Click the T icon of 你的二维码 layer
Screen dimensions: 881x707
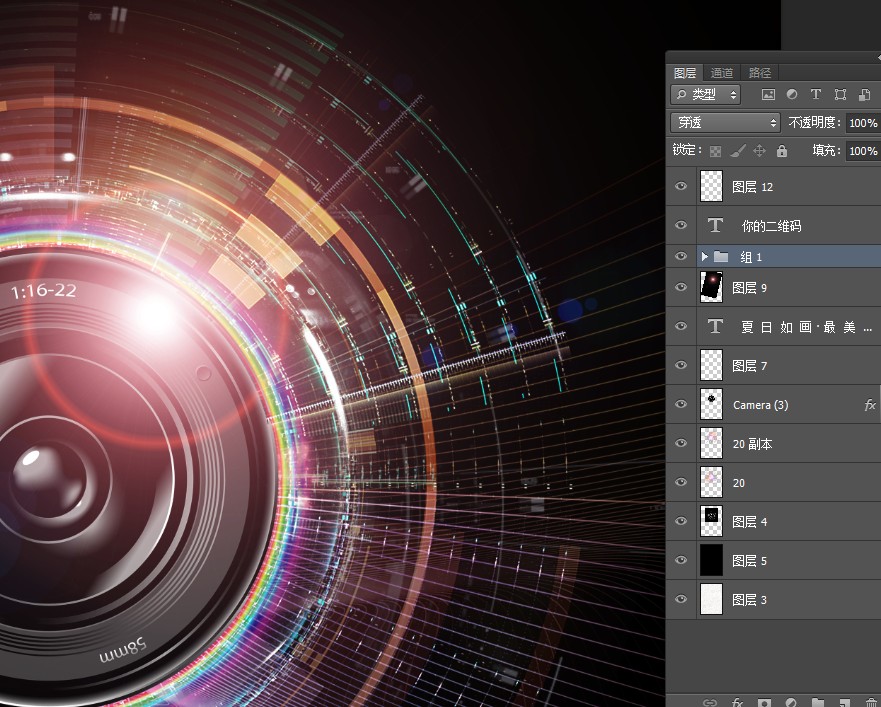[x=715, y=225]
